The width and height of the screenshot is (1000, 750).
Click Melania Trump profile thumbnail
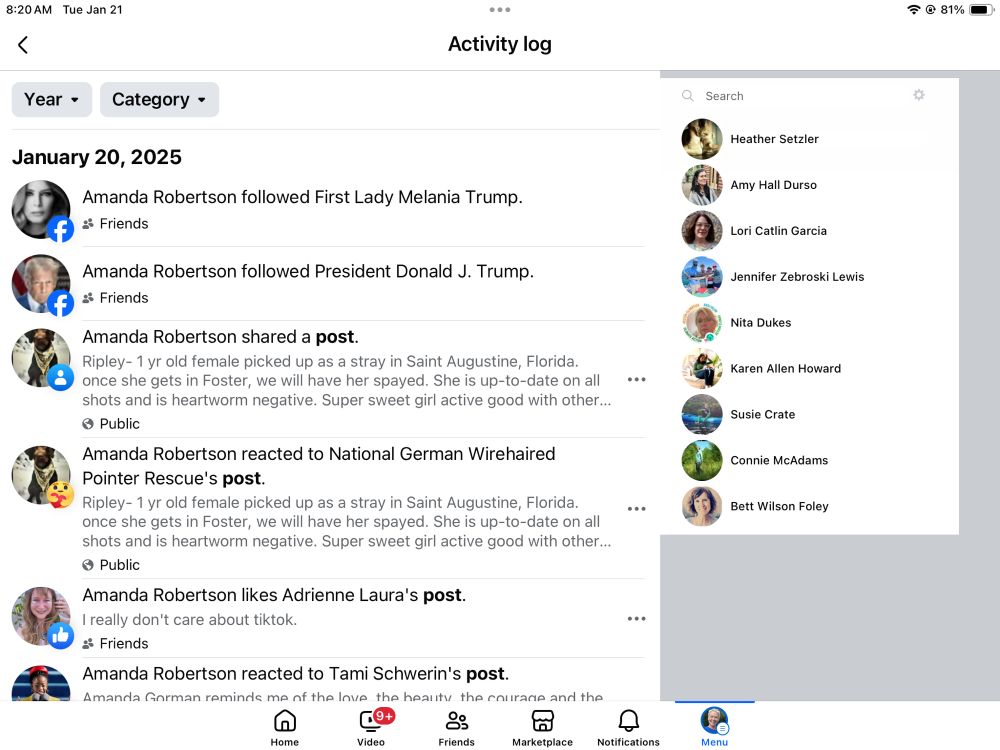pyautogui.click(x=42, y=210)
